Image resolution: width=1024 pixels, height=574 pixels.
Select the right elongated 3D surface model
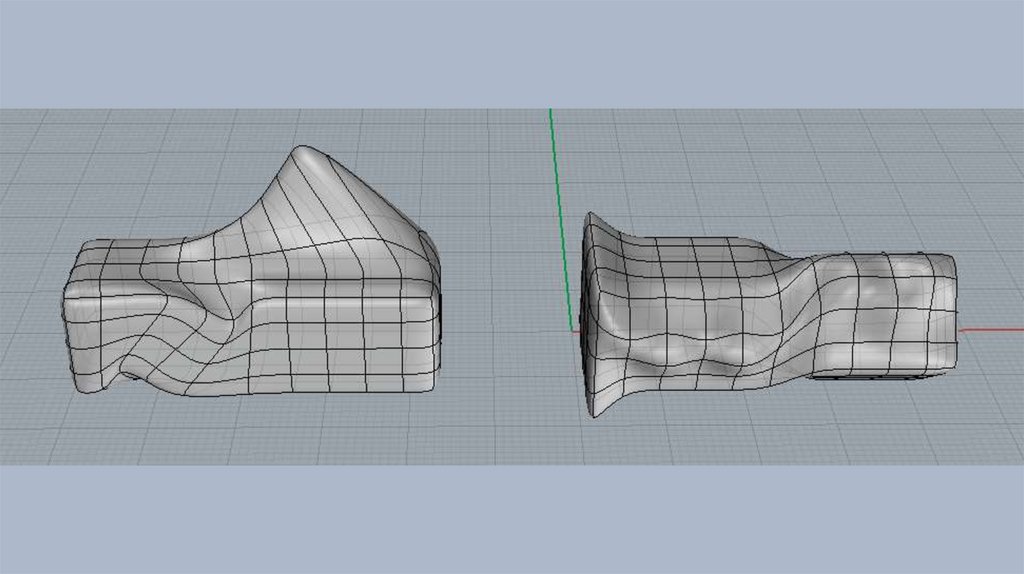pyautogui.click(x=769, y=316)
